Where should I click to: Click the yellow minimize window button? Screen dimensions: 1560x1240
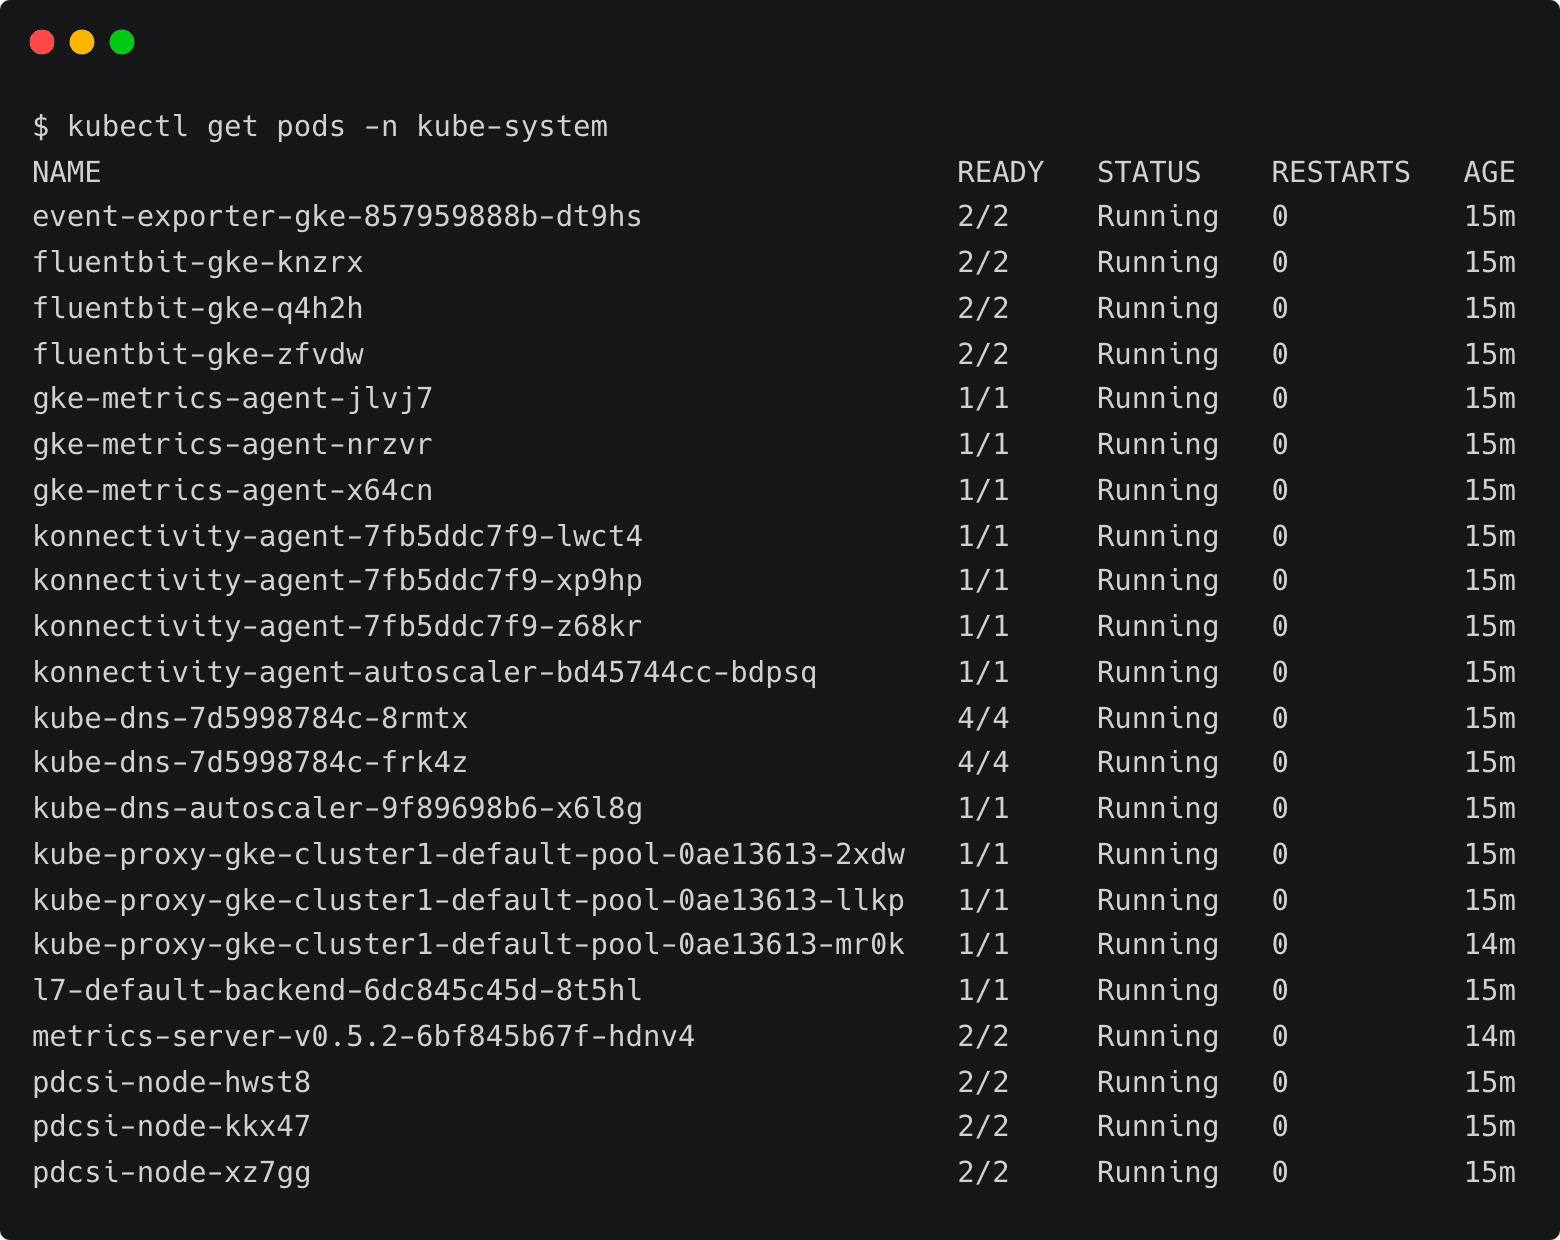82,42
